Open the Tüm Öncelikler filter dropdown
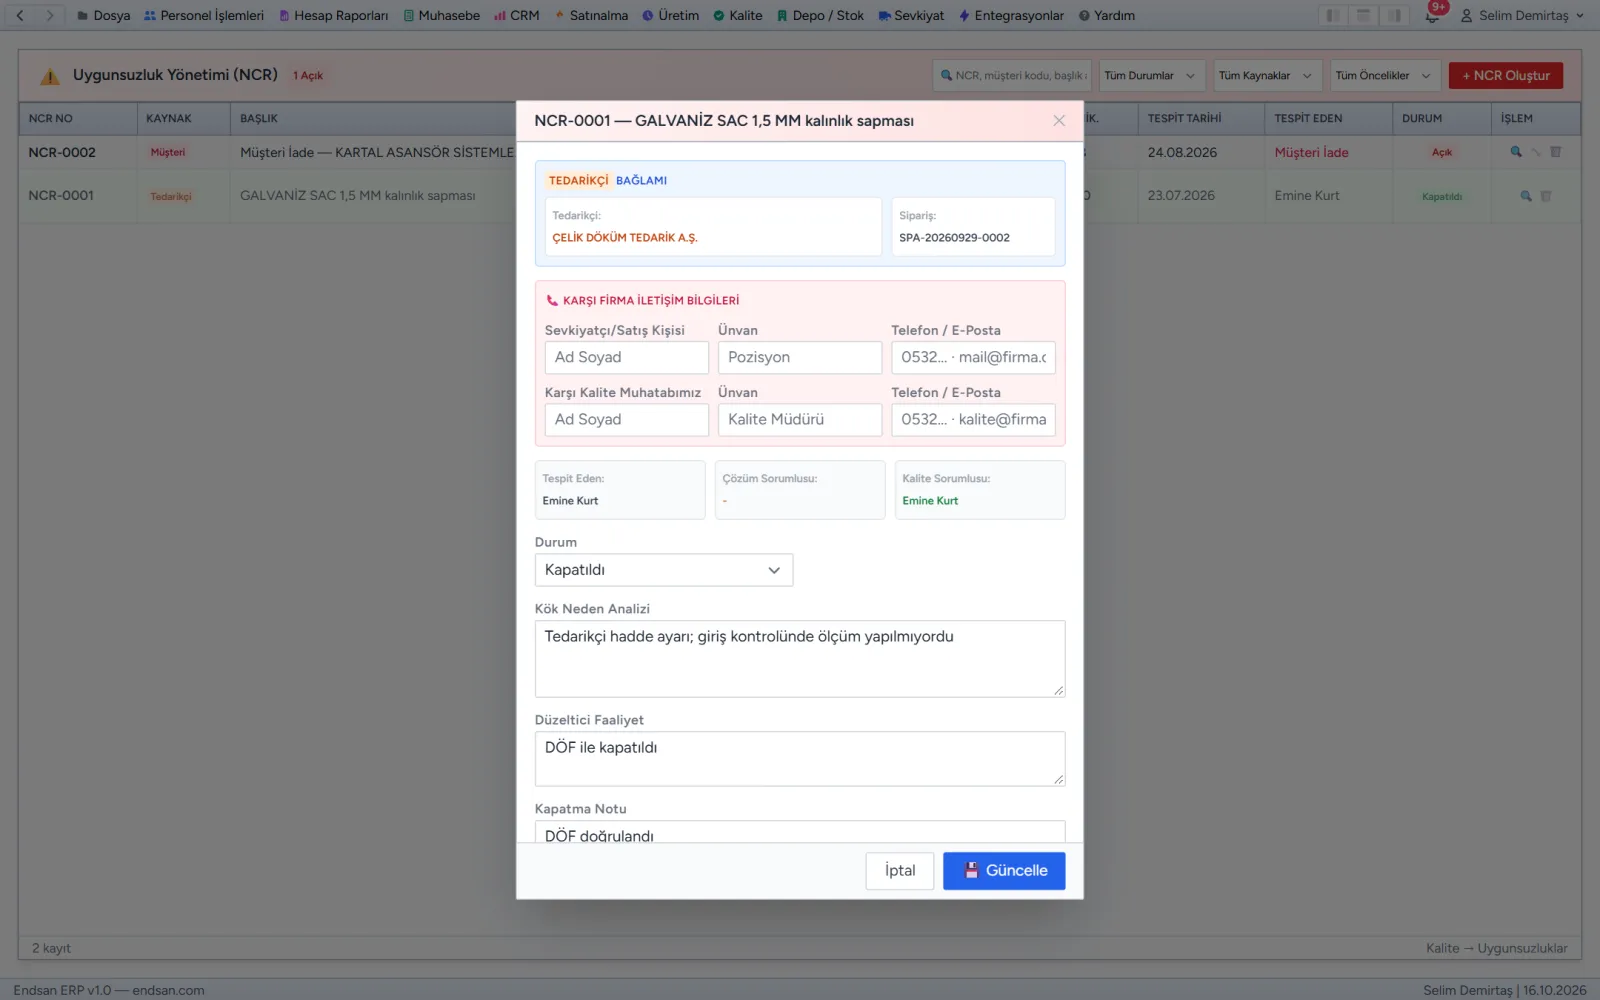The width and height of the screenshot is (1600, 1000). click(1383, 76)
